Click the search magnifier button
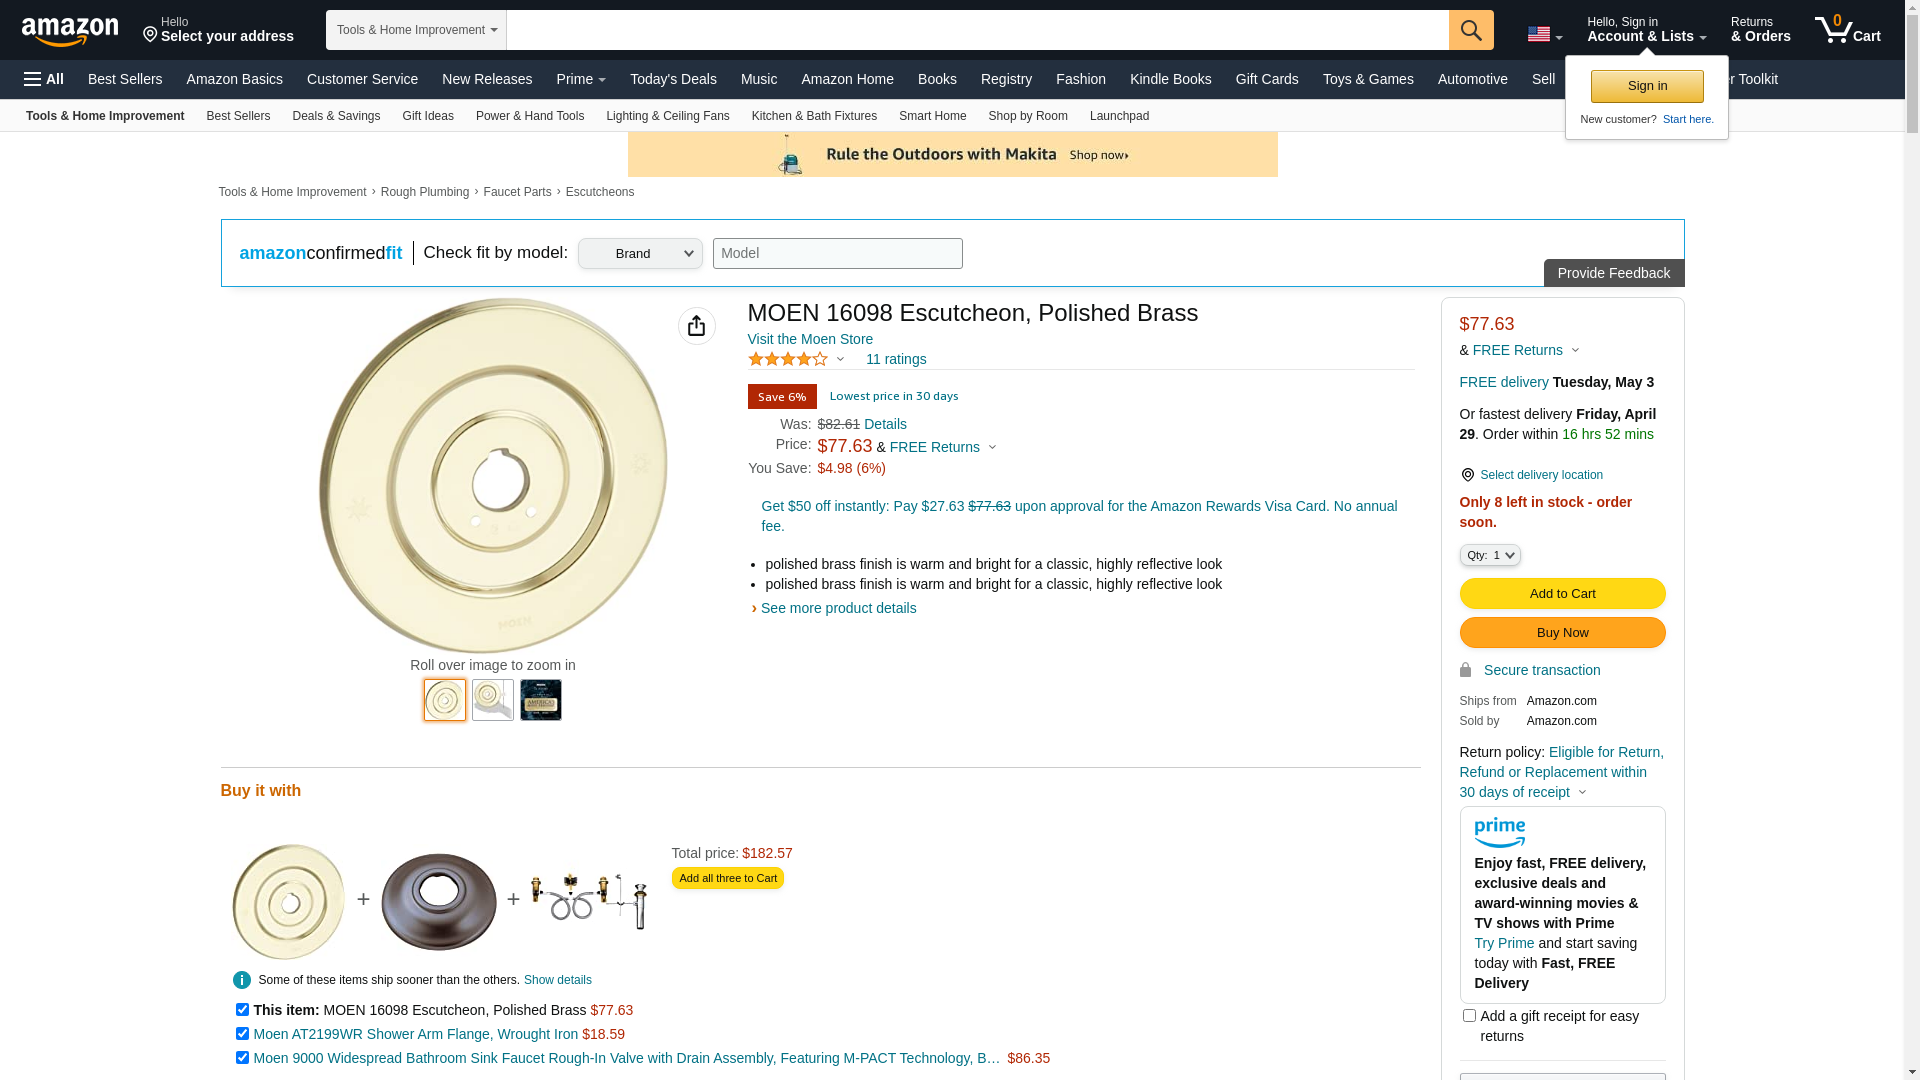The width and height of the screenshot is (1920, 1080). pos(1470,30)
